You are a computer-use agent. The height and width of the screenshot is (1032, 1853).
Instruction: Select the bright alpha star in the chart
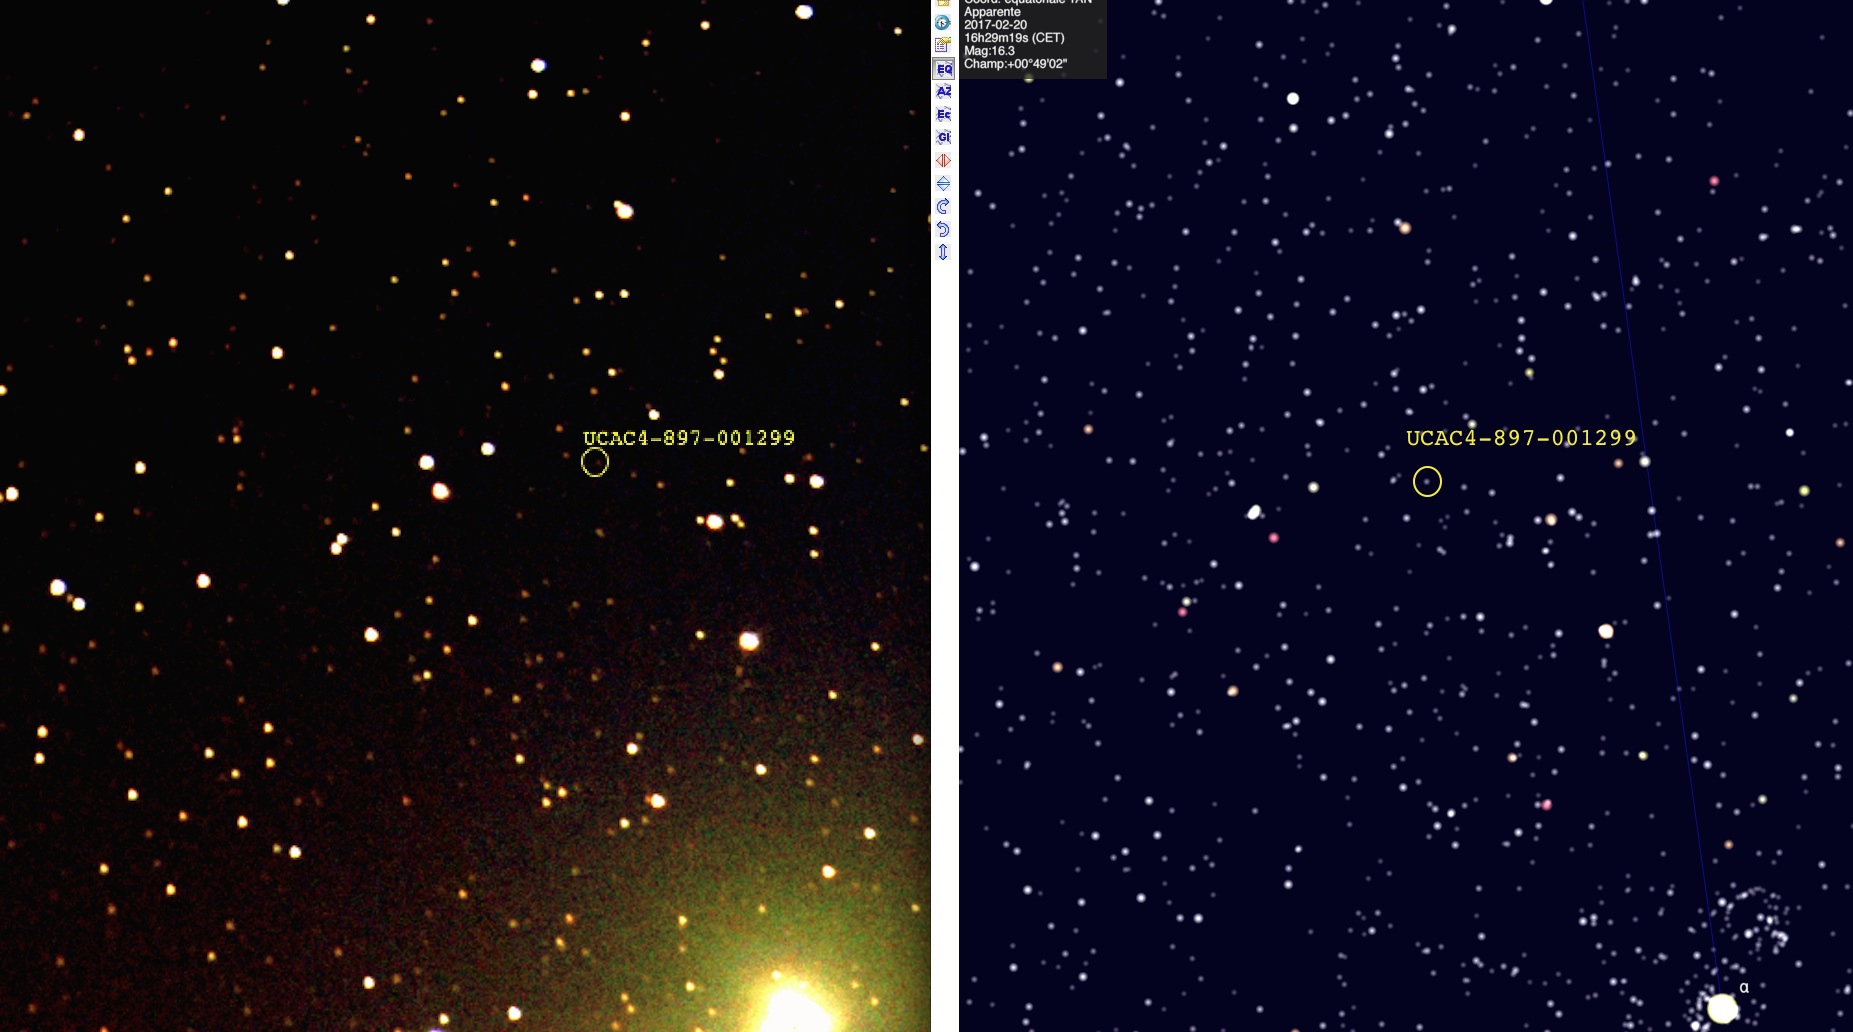point(1722,1008)
